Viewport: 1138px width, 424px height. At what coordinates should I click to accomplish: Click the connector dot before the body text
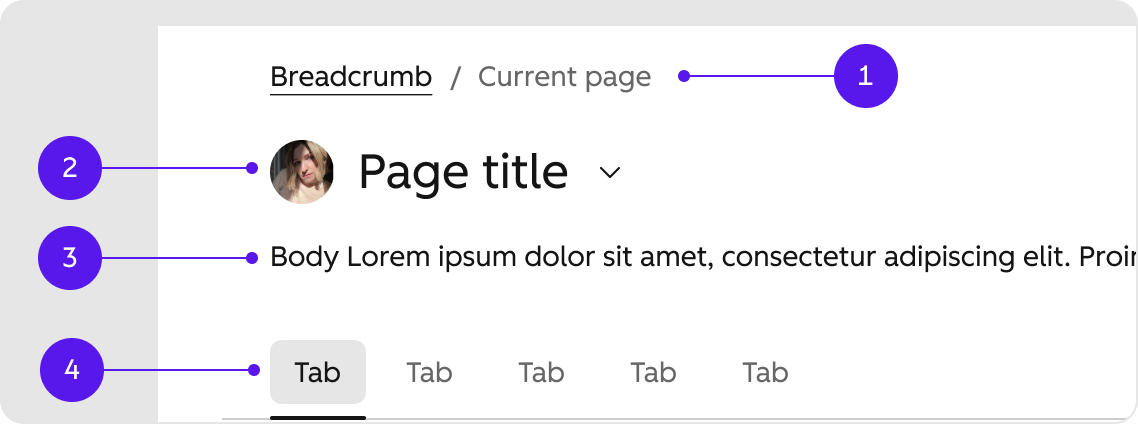[252, 258]
